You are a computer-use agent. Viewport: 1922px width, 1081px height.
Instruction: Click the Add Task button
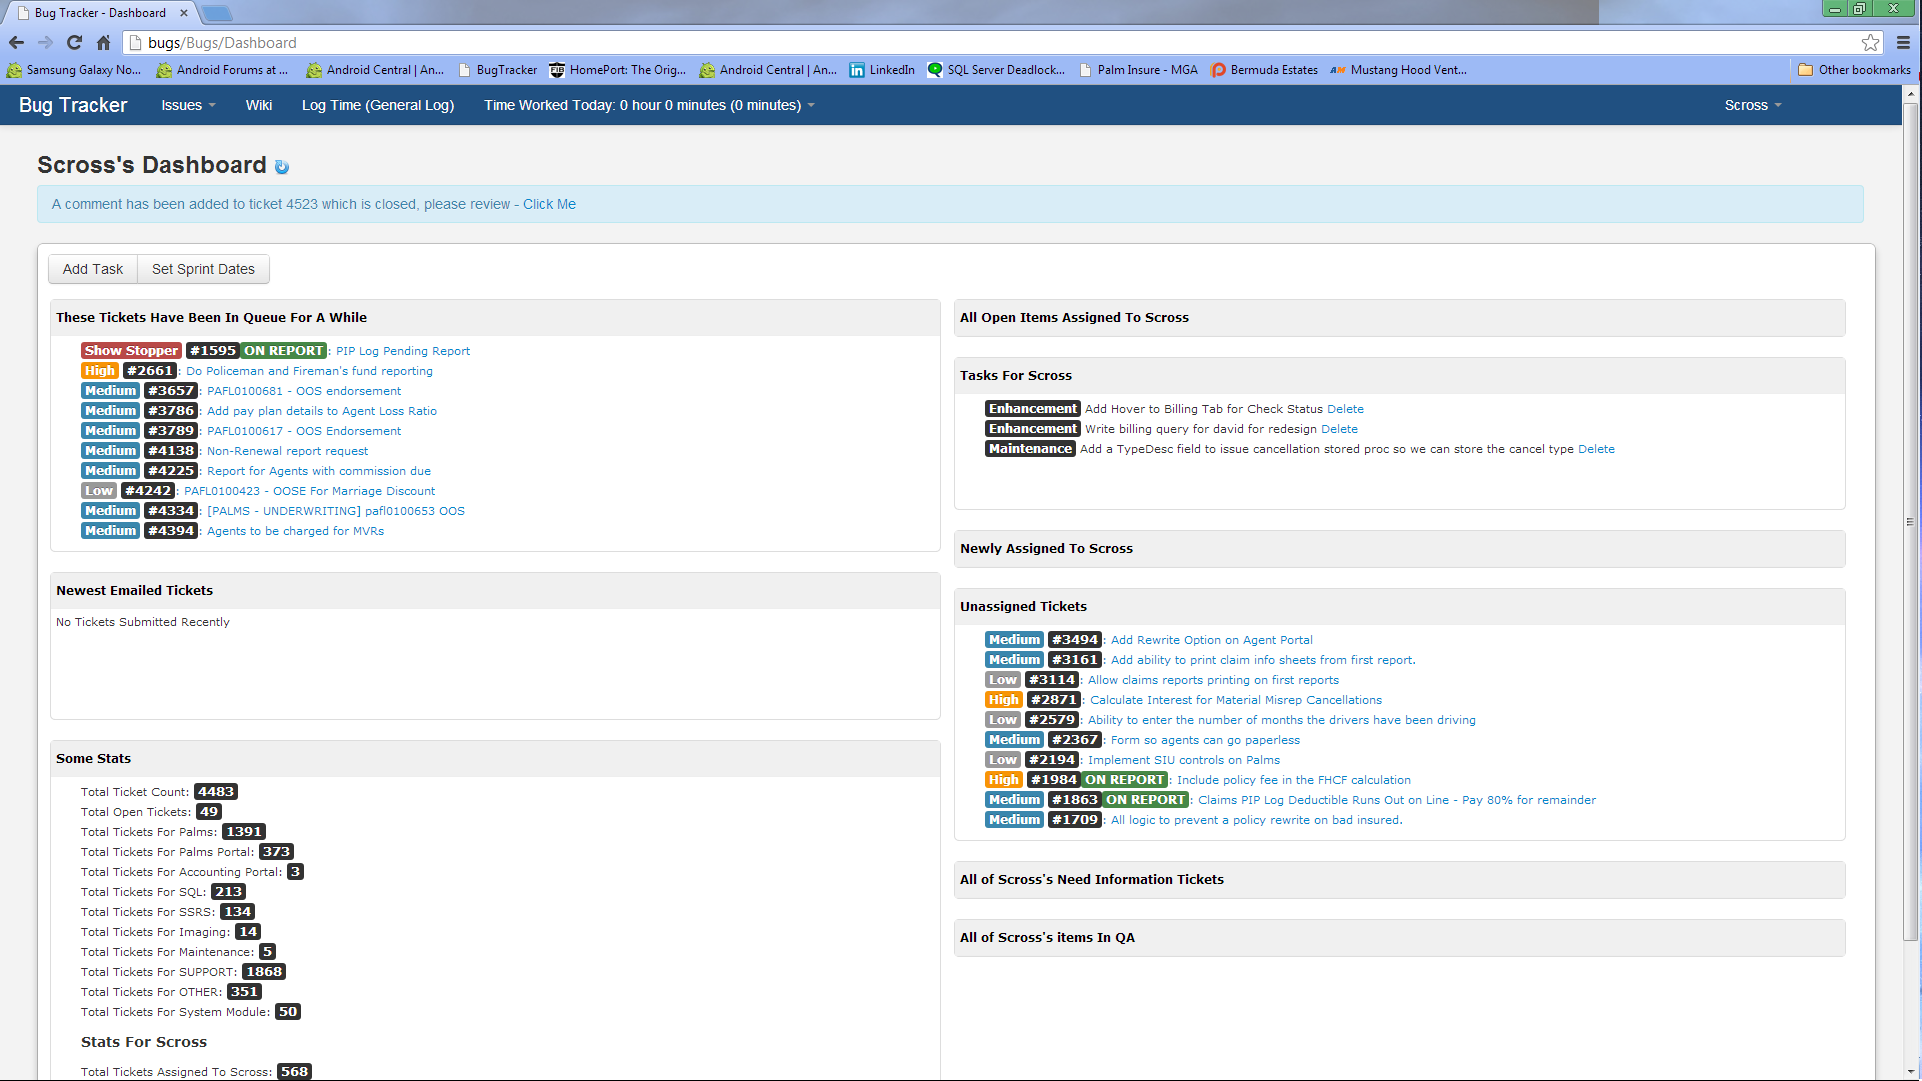[x=93, y=269]
